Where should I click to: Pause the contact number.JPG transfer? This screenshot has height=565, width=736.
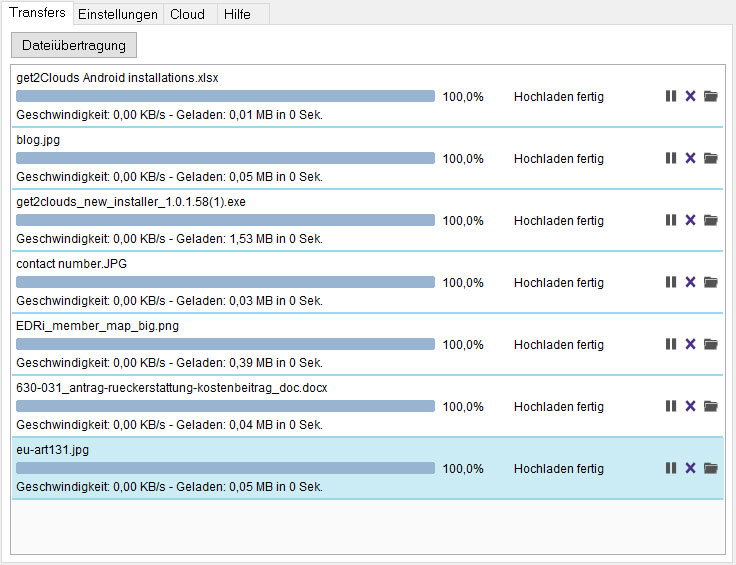click(x=671, y=282)
